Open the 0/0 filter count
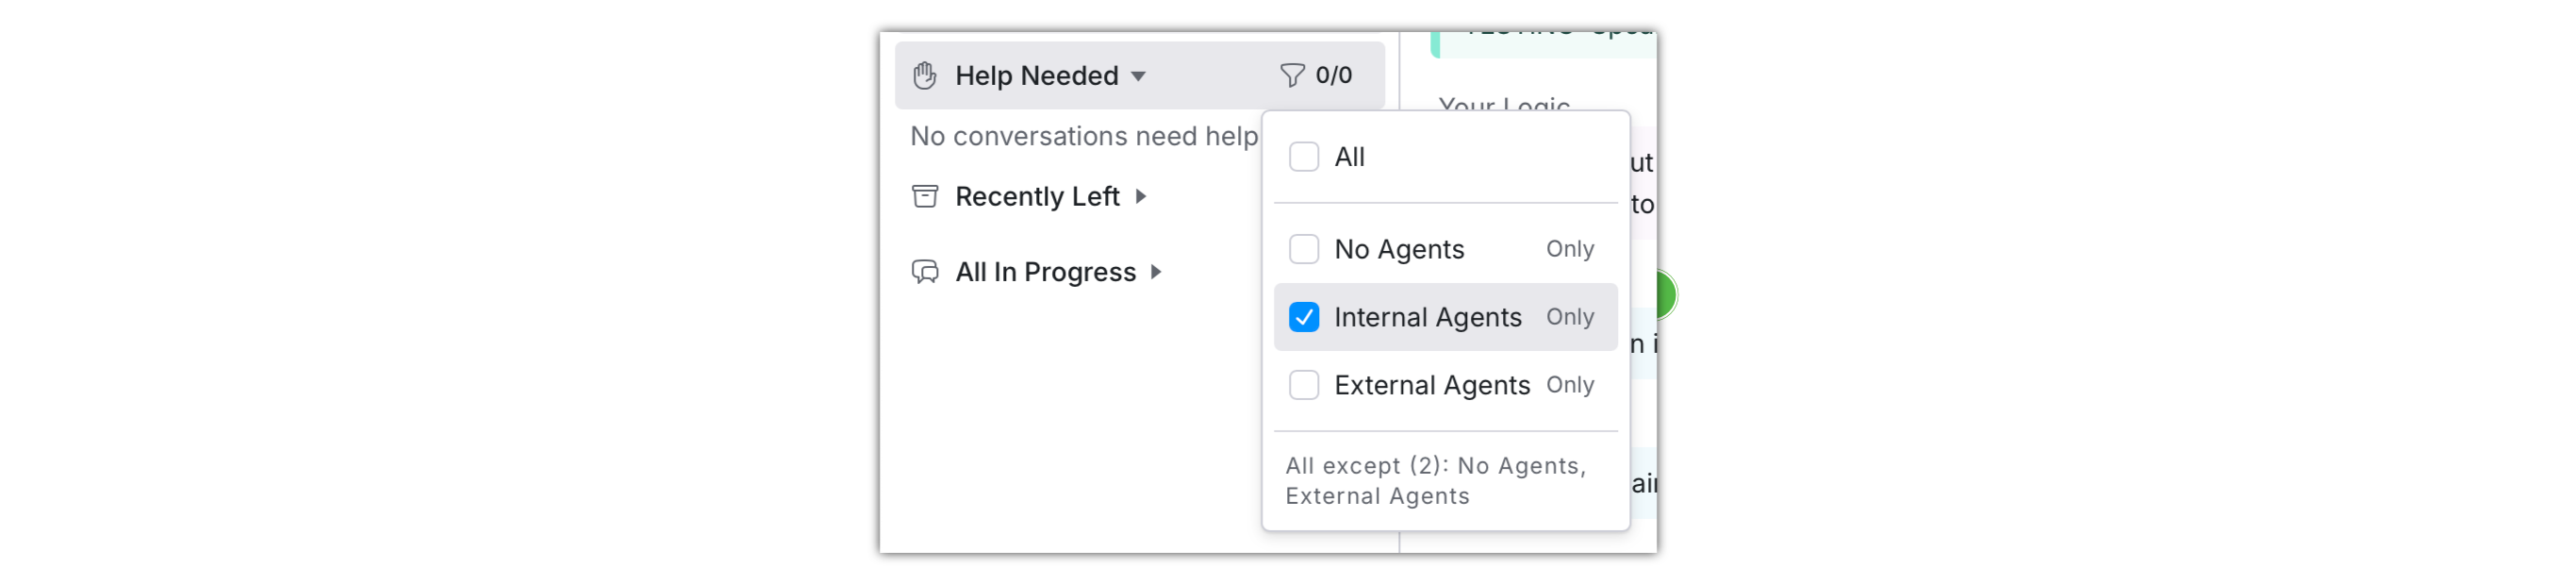The height and width of the screenshot is (585, 2576). click(1333, 76)
